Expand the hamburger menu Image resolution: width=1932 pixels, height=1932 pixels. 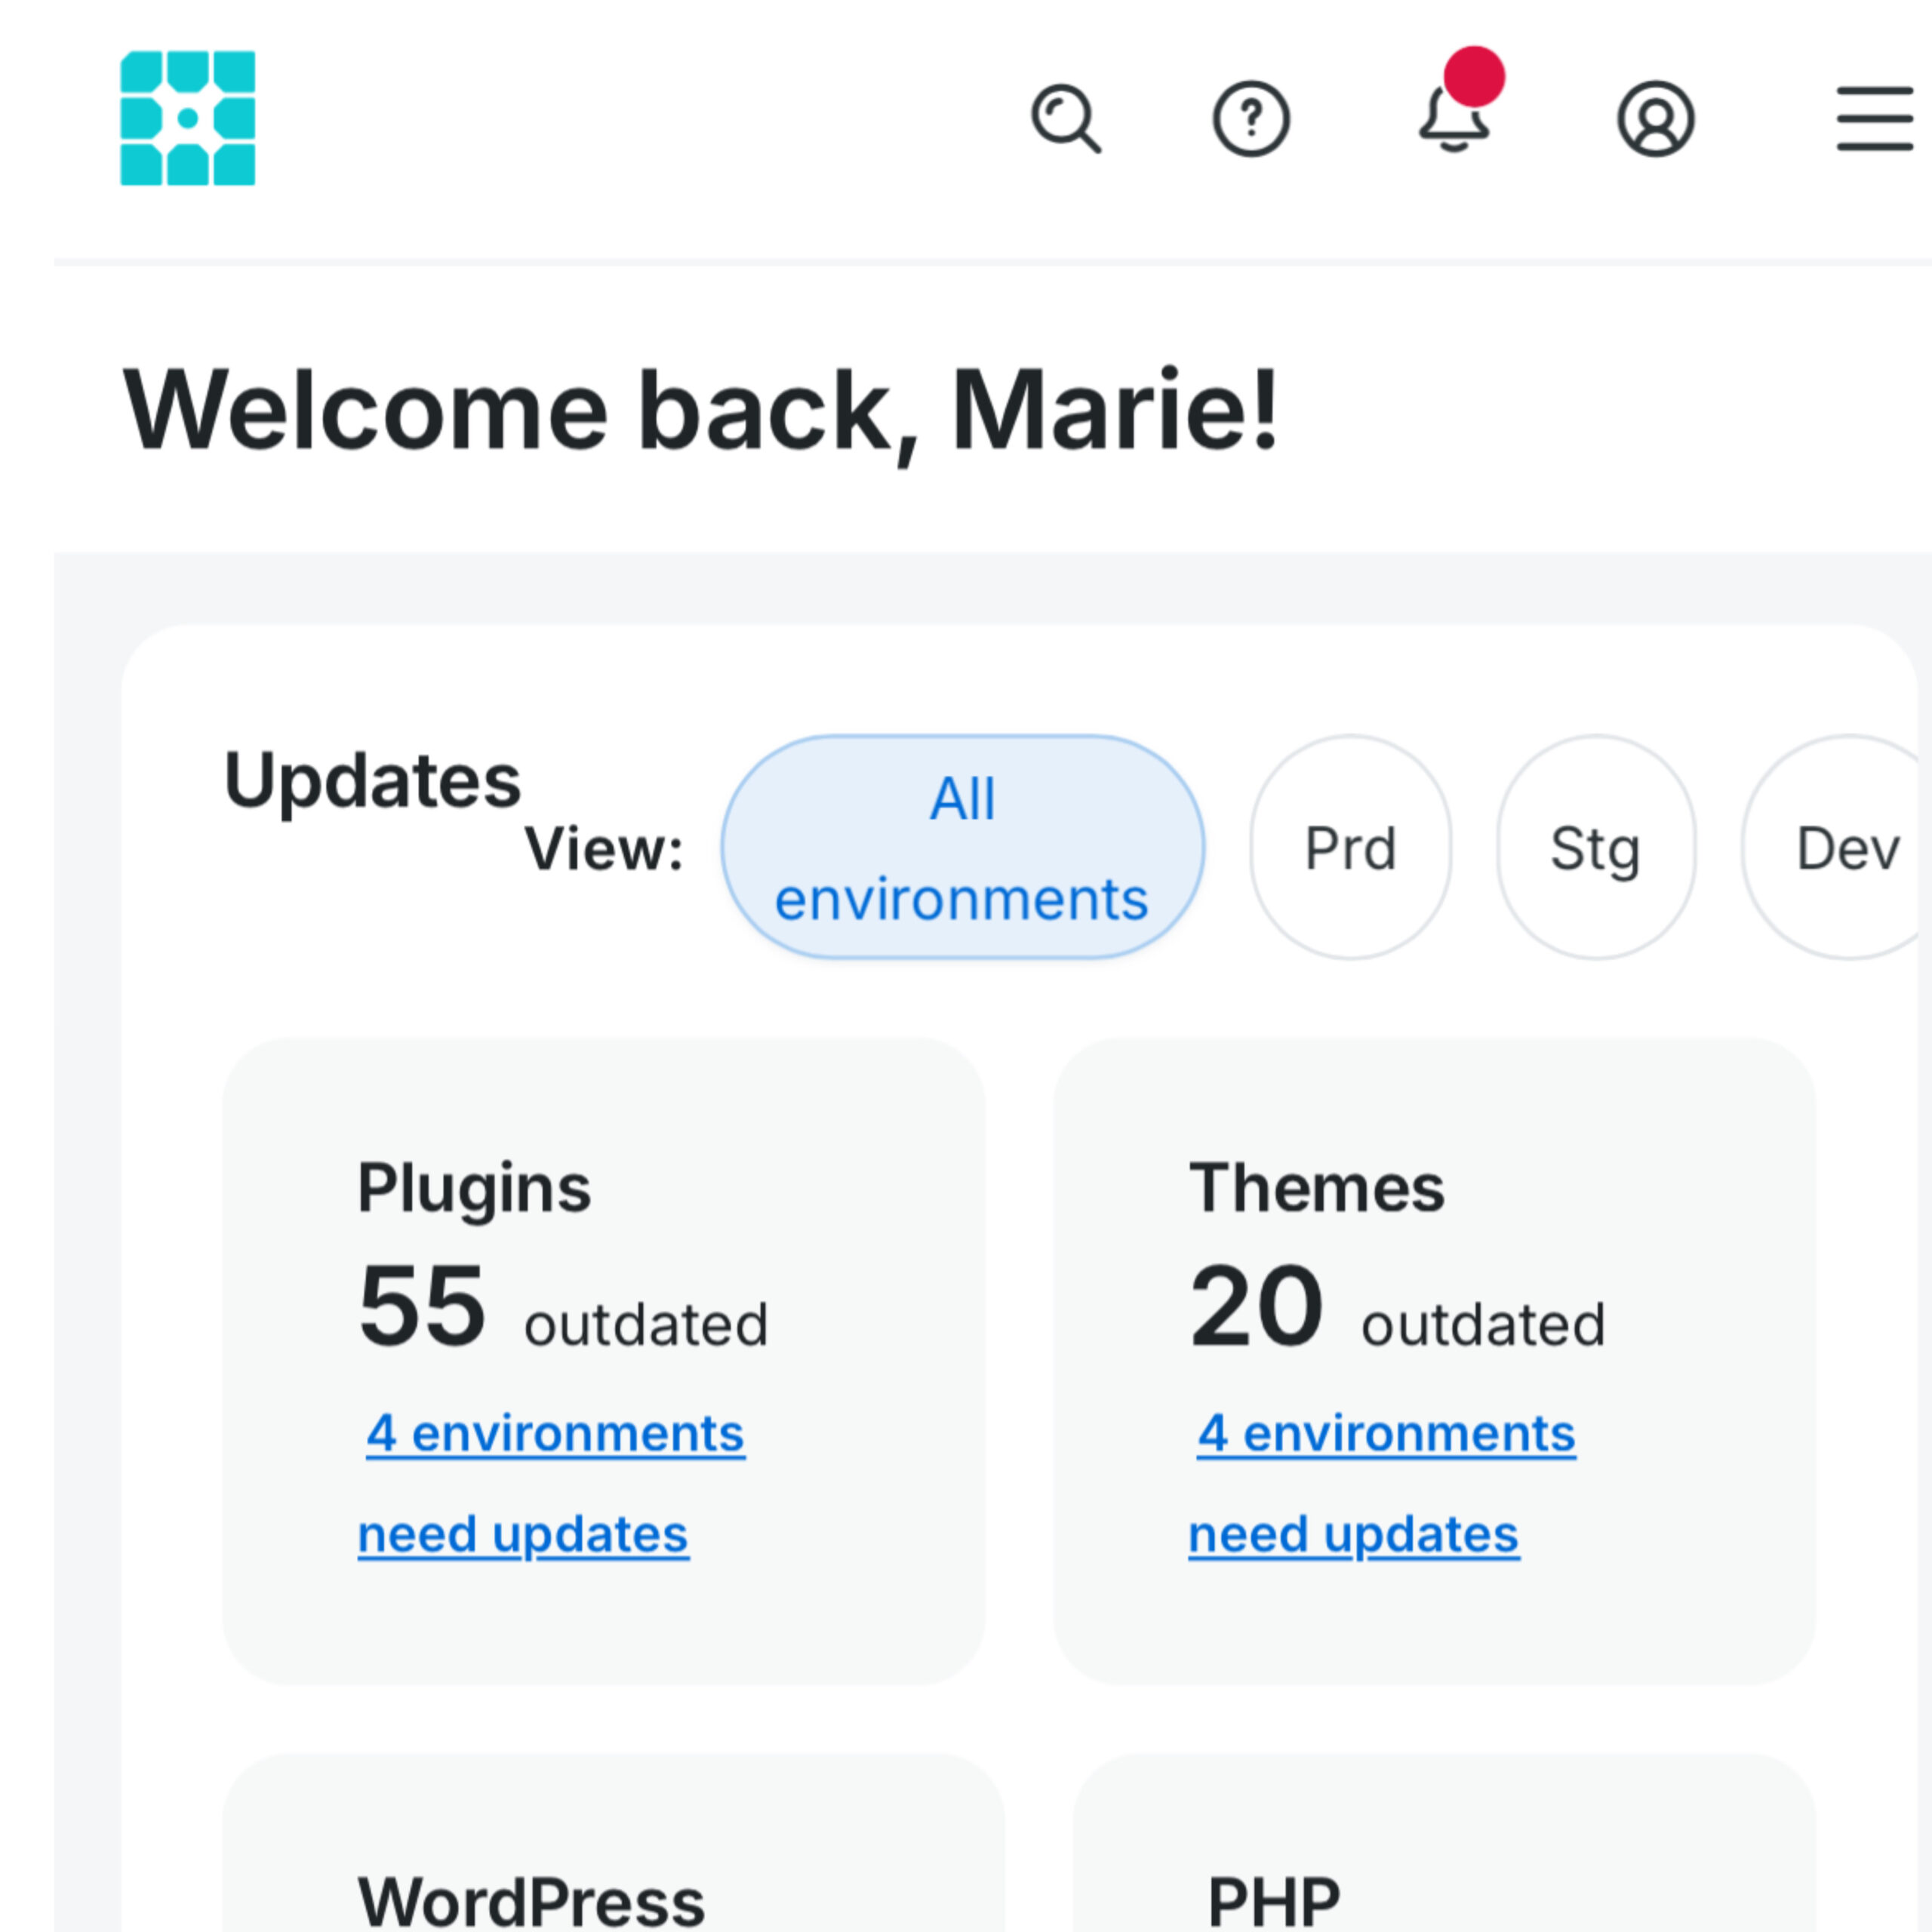coord(1875,119)
